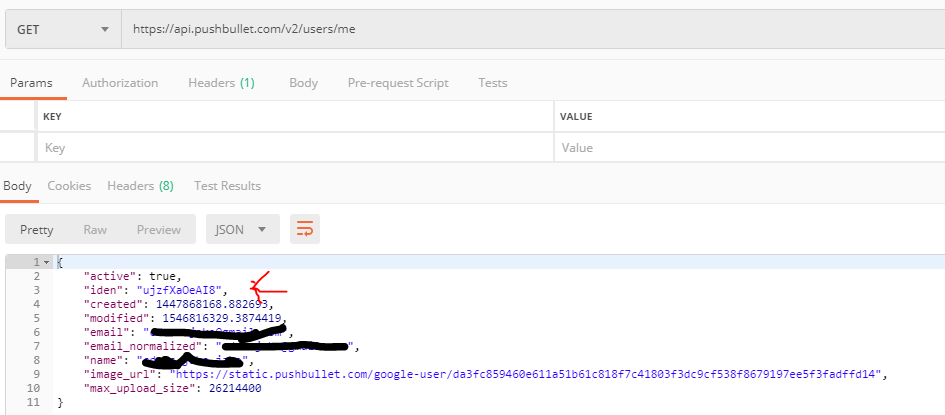Click the max_upload_size value 26214400
The width and height of the screenshot is (945, 415).
pyautogui.click(x=234, y=388)
